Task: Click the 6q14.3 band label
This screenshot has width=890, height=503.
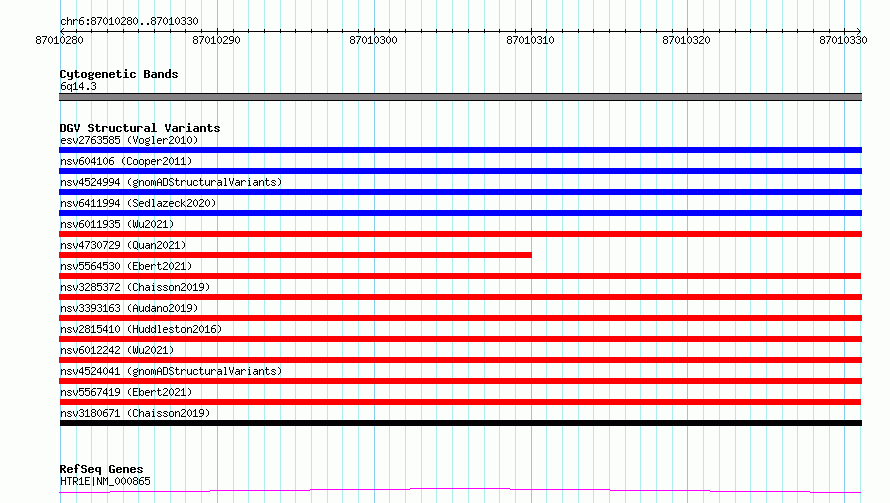Action: click(x=78, y=86)
